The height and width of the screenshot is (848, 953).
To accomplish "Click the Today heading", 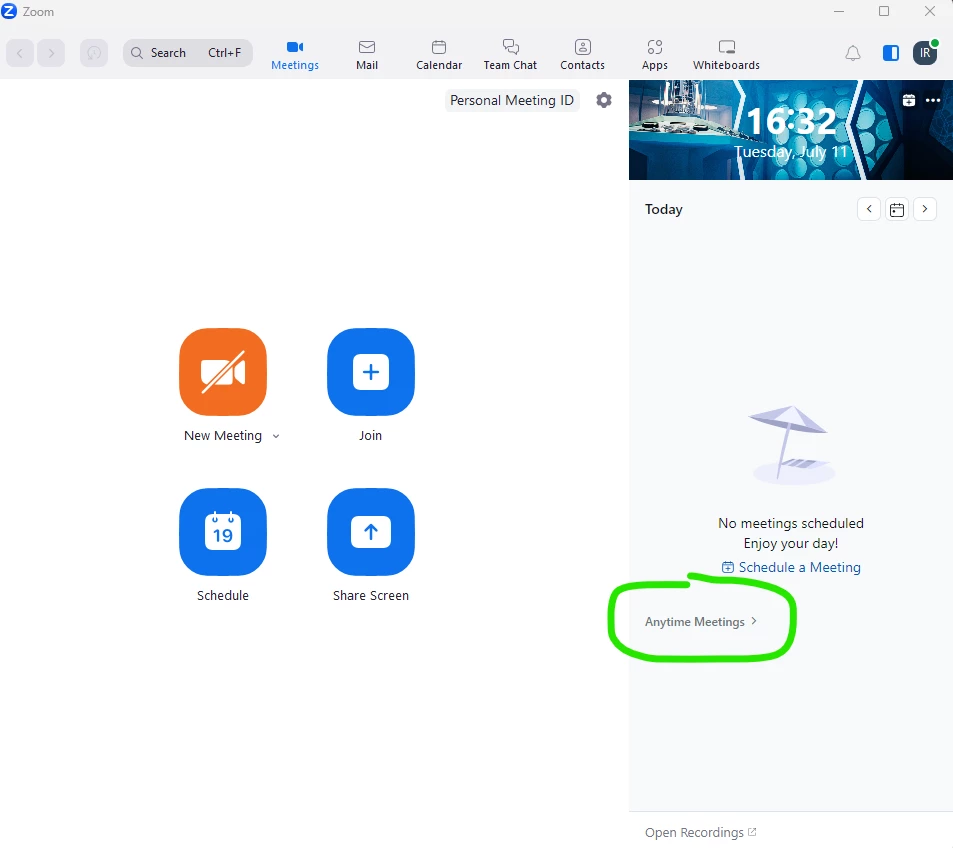I will click(x=664, y=209).
